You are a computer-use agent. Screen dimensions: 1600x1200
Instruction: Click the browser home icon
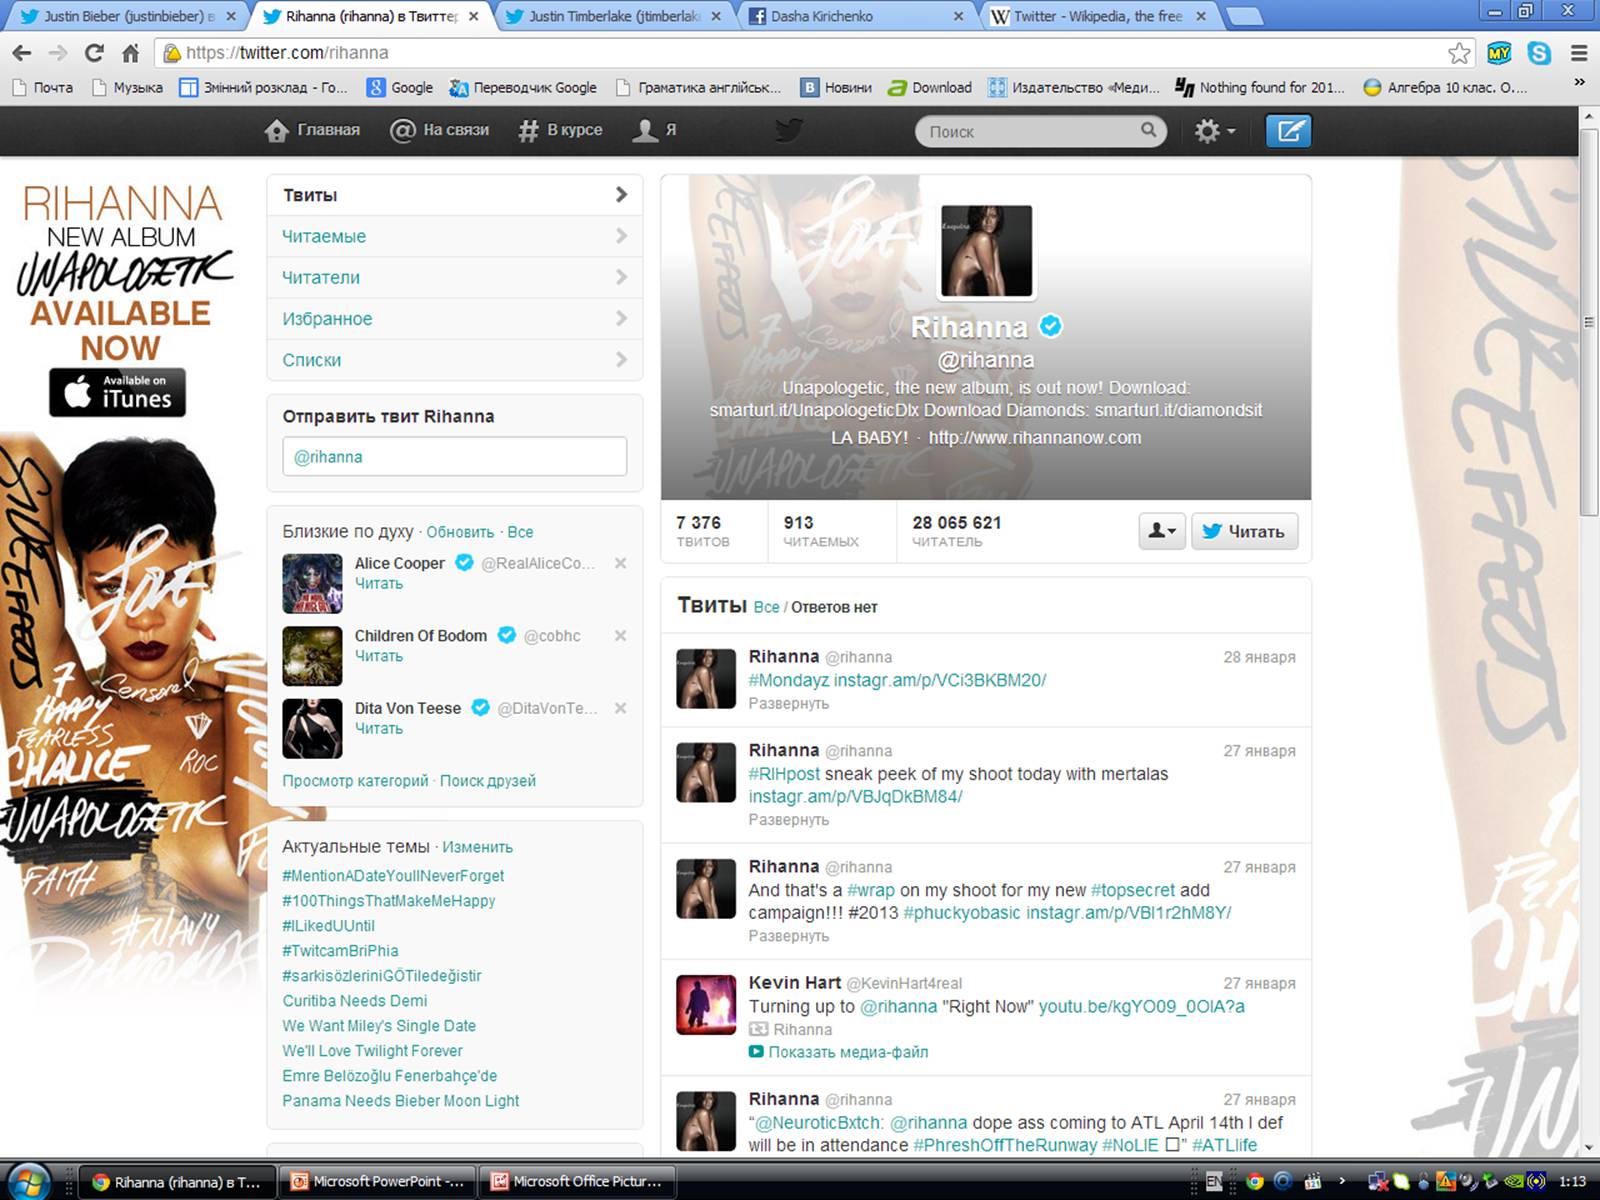point(131,53)
